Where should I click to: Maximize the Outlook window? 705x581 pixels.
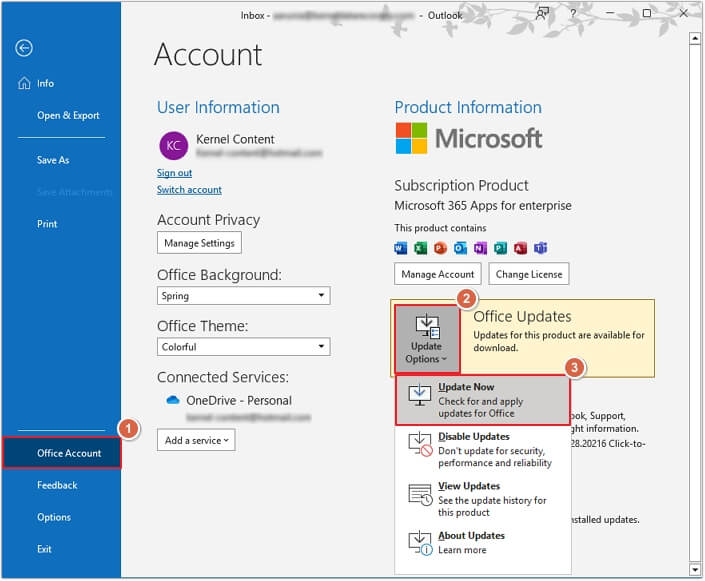click(647, 13)
